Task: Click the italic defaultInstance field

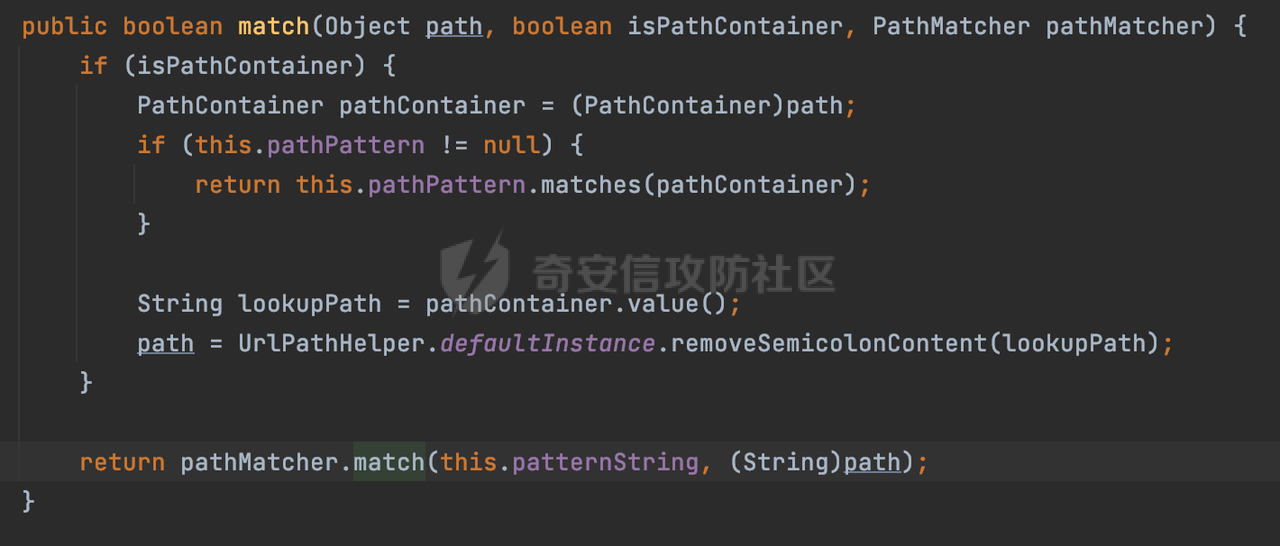Action: pos(547,343)
